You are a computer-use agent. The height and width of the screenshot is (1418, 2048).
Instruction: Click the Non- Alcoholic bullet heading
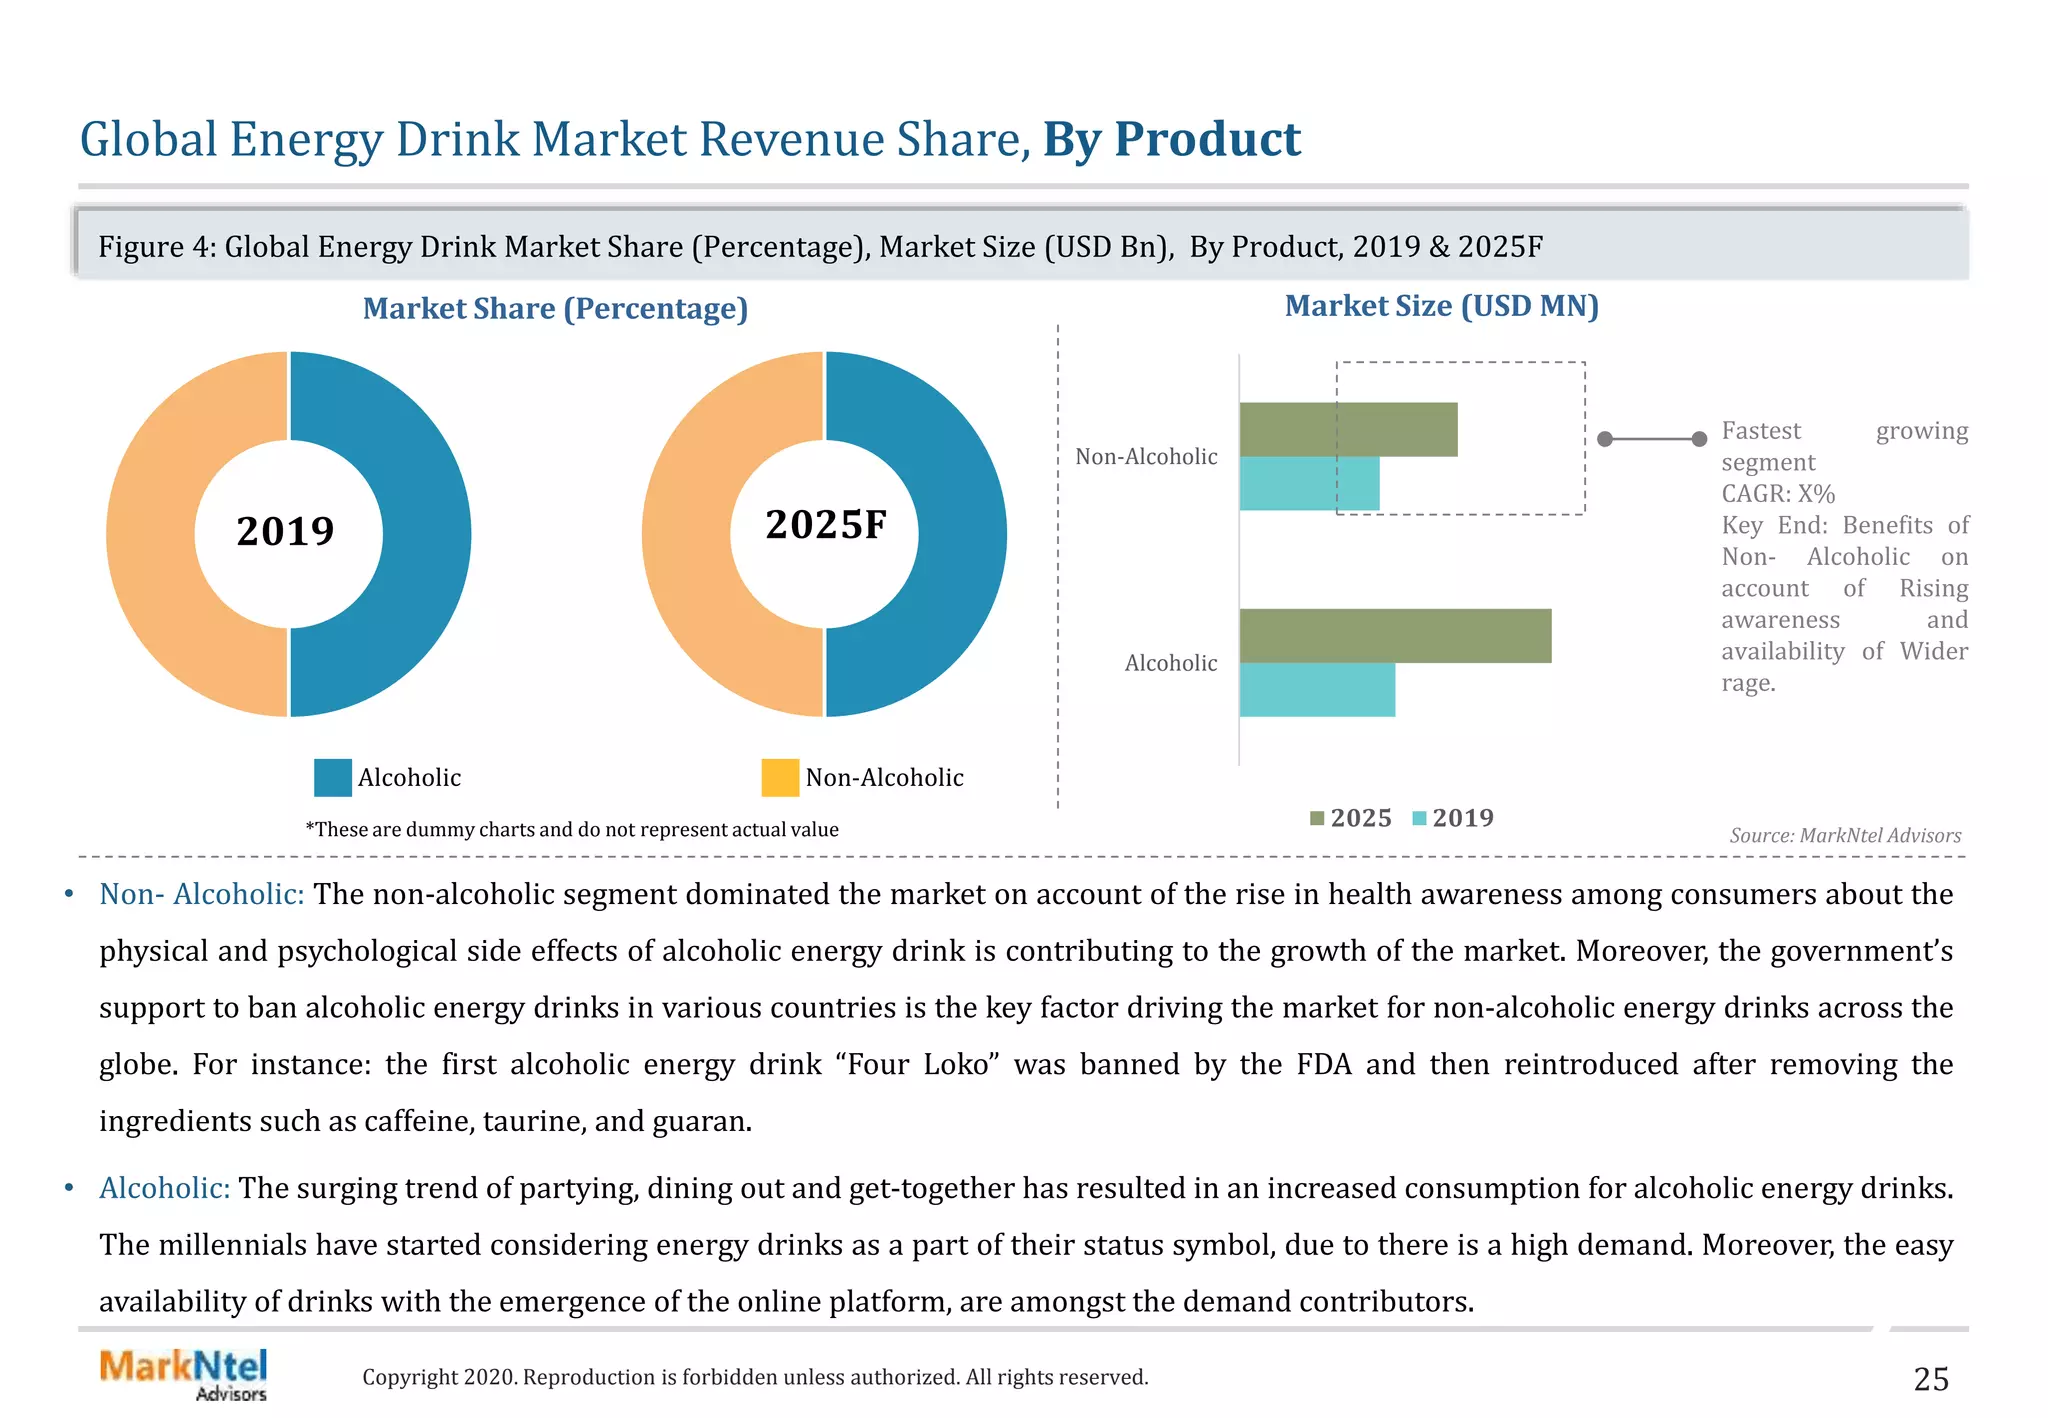click(x=201, y=894)
